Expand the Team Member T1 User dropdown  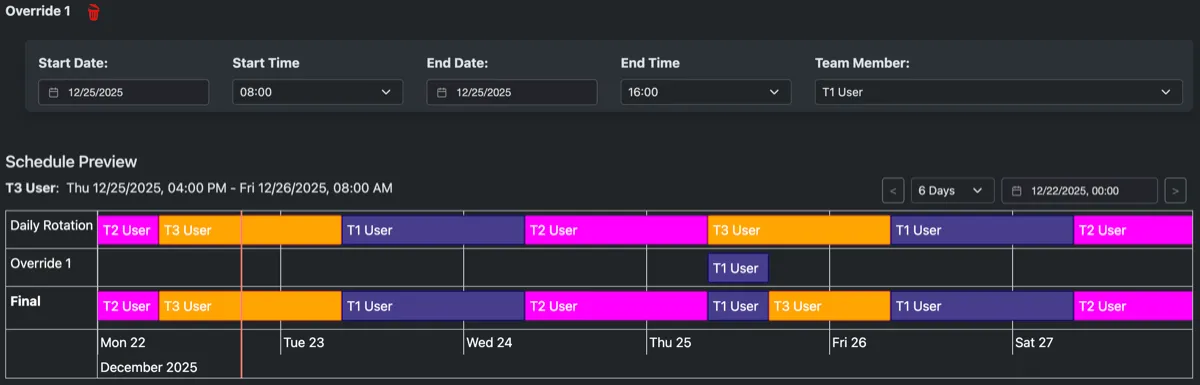998,92
